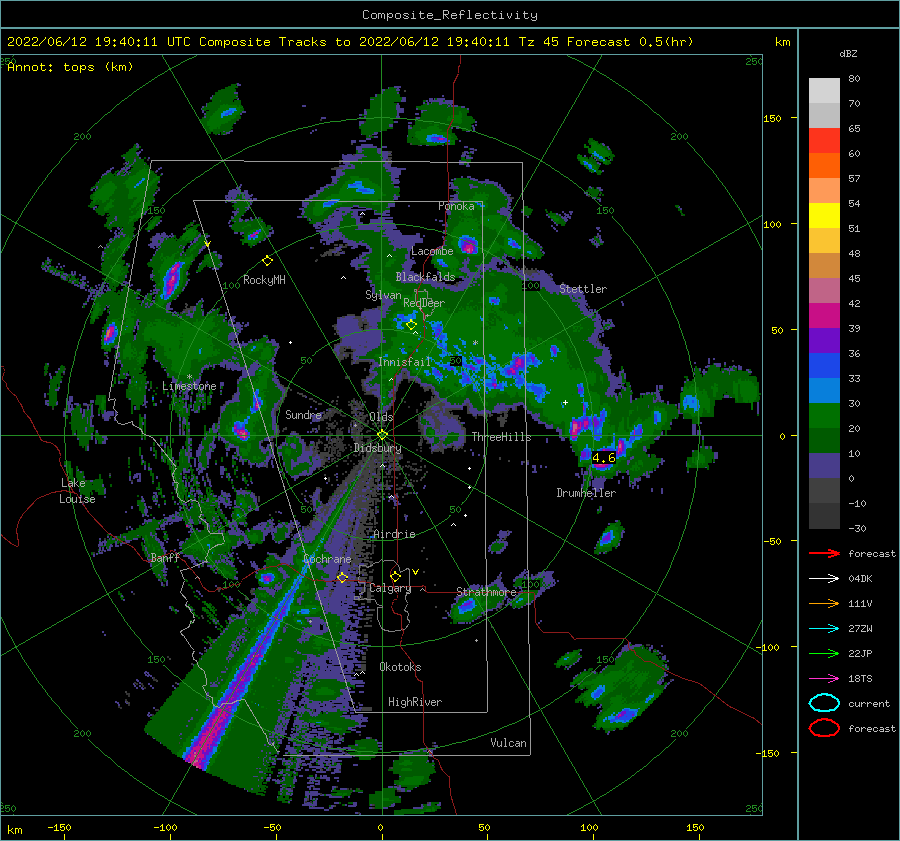
Task: Click the Composite_Reflectivity title
Action: (449, 15)
